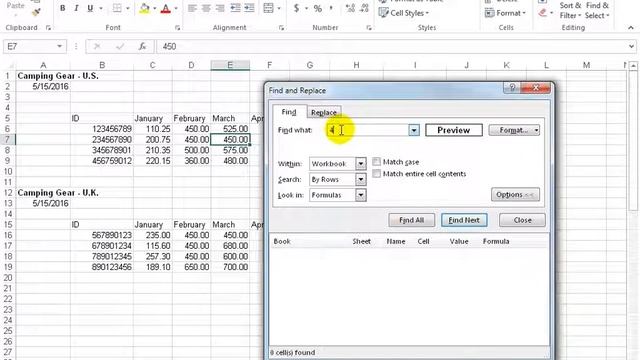Open the Within dropdown showing Workbook
Screen dimensions: 640x360
pyautogui.click(x=360, y=164)
